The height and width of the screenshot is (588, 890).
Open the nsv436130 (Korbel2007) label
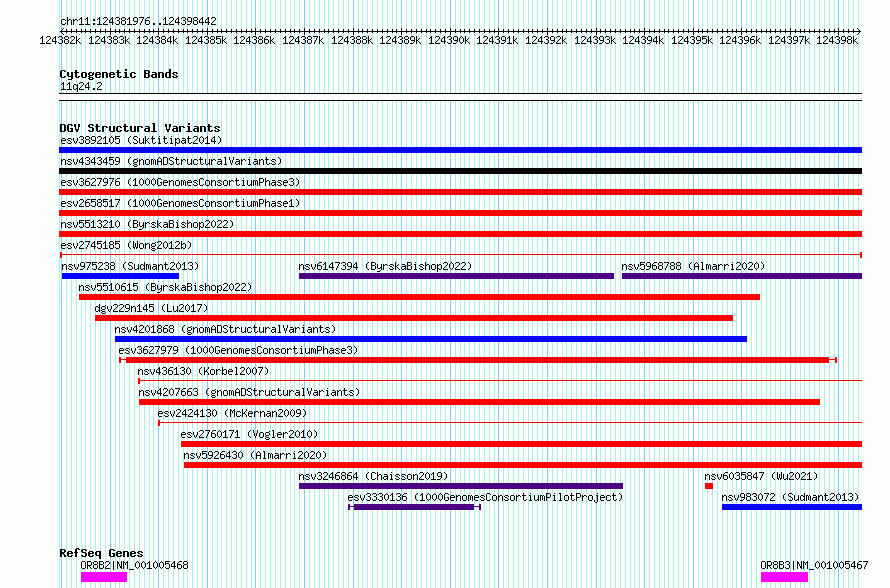click(x=203, y=371)
